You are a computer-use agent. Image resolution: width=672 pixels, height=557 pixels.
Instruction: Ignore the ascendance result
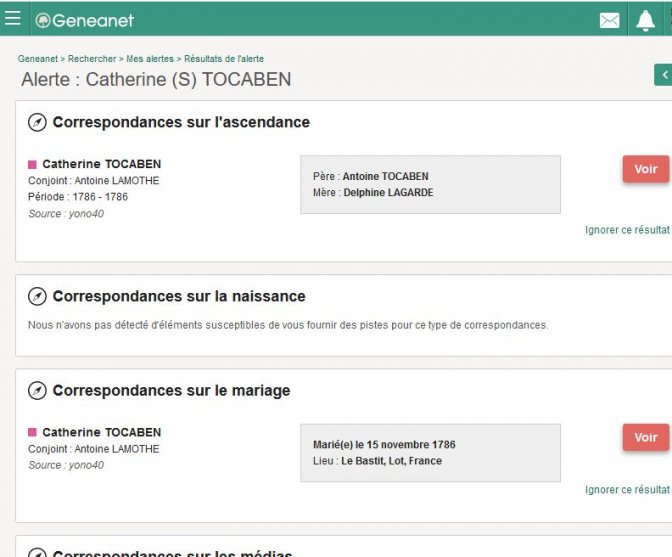click(627, 230)
